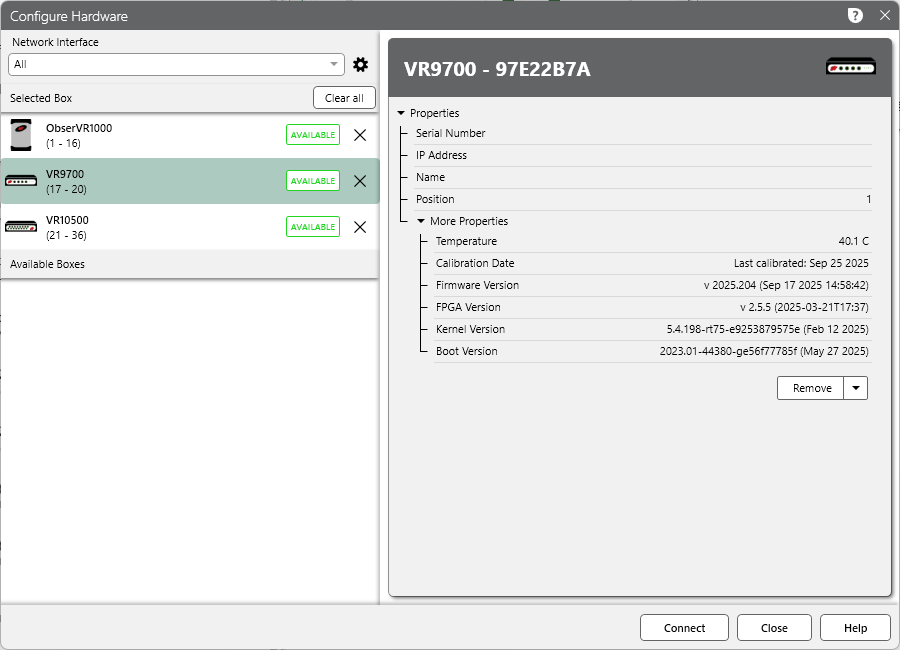
Task: Remove VR9700 using its X icon
Action: pos(360,181)
